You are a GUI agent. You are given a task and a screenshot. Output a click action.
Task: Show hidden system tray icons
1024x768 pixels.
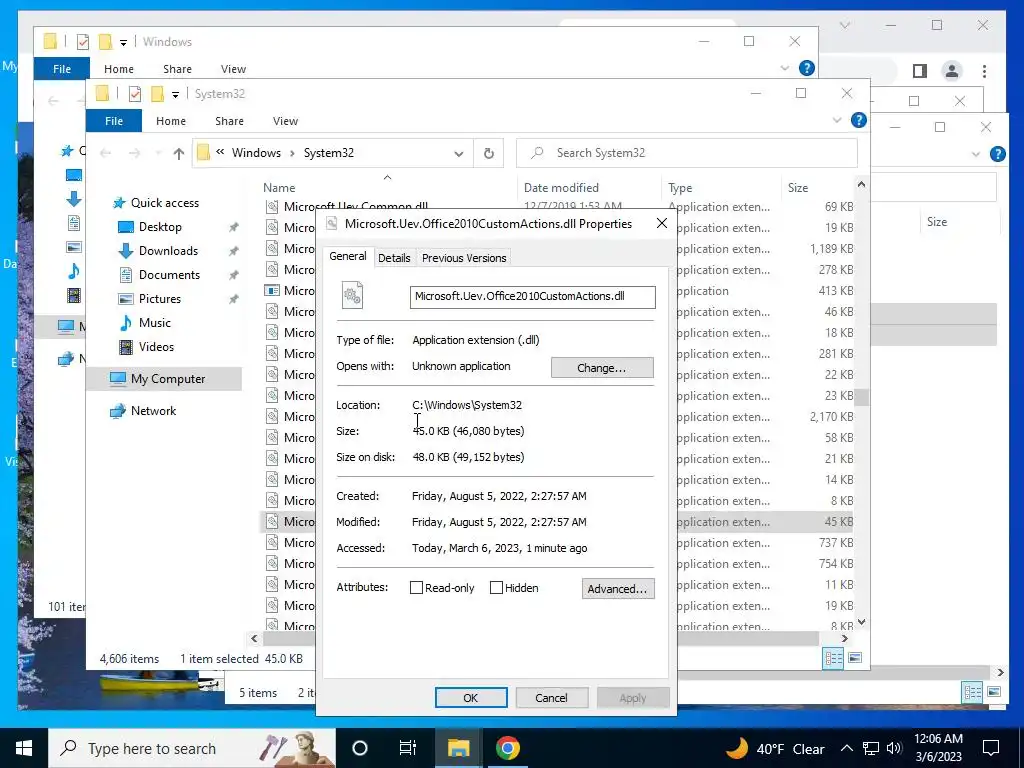[x=846, y=748]
